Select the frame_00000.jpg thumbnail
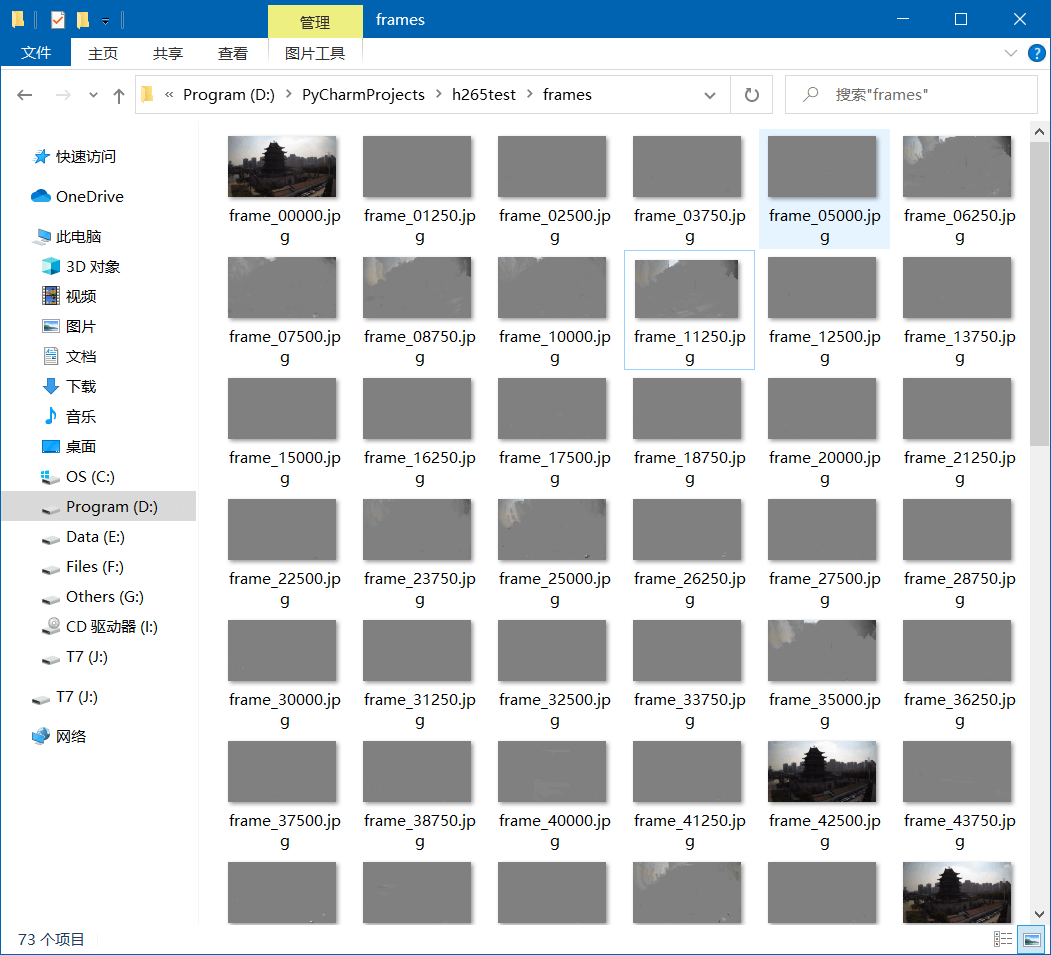The height and width of the screenshot is (955, 1051). pyautogui.click(x=282, y=166)
